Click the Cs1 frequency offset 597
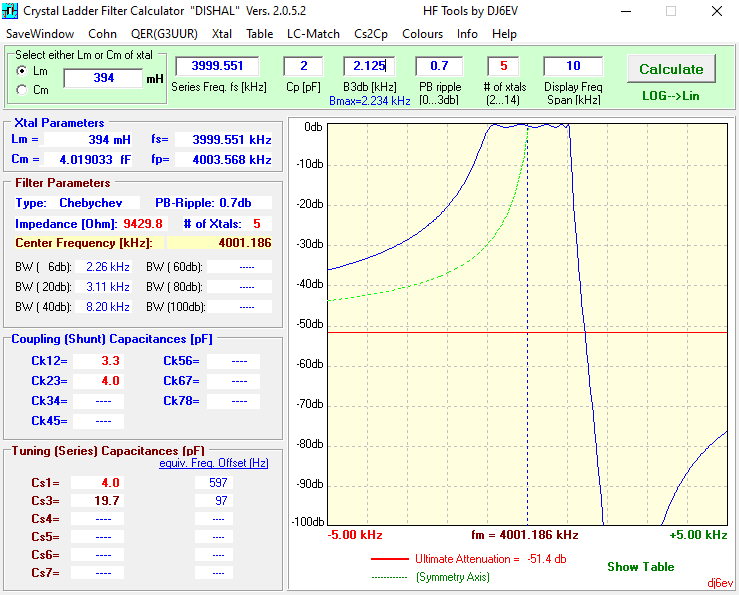Viewport: 739px width, 595px height. 213,483
